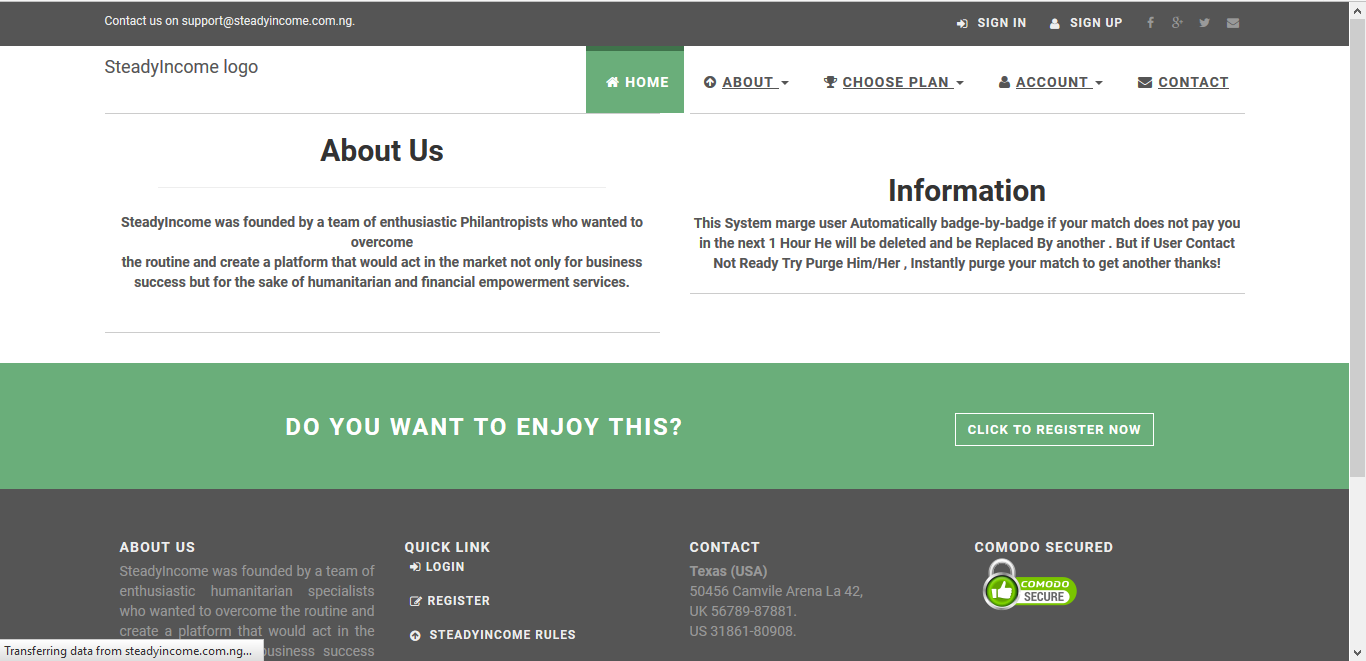
Task: Open the REGISTER quick link in footer
Action: pyautogui.click(x=450, y=601)
